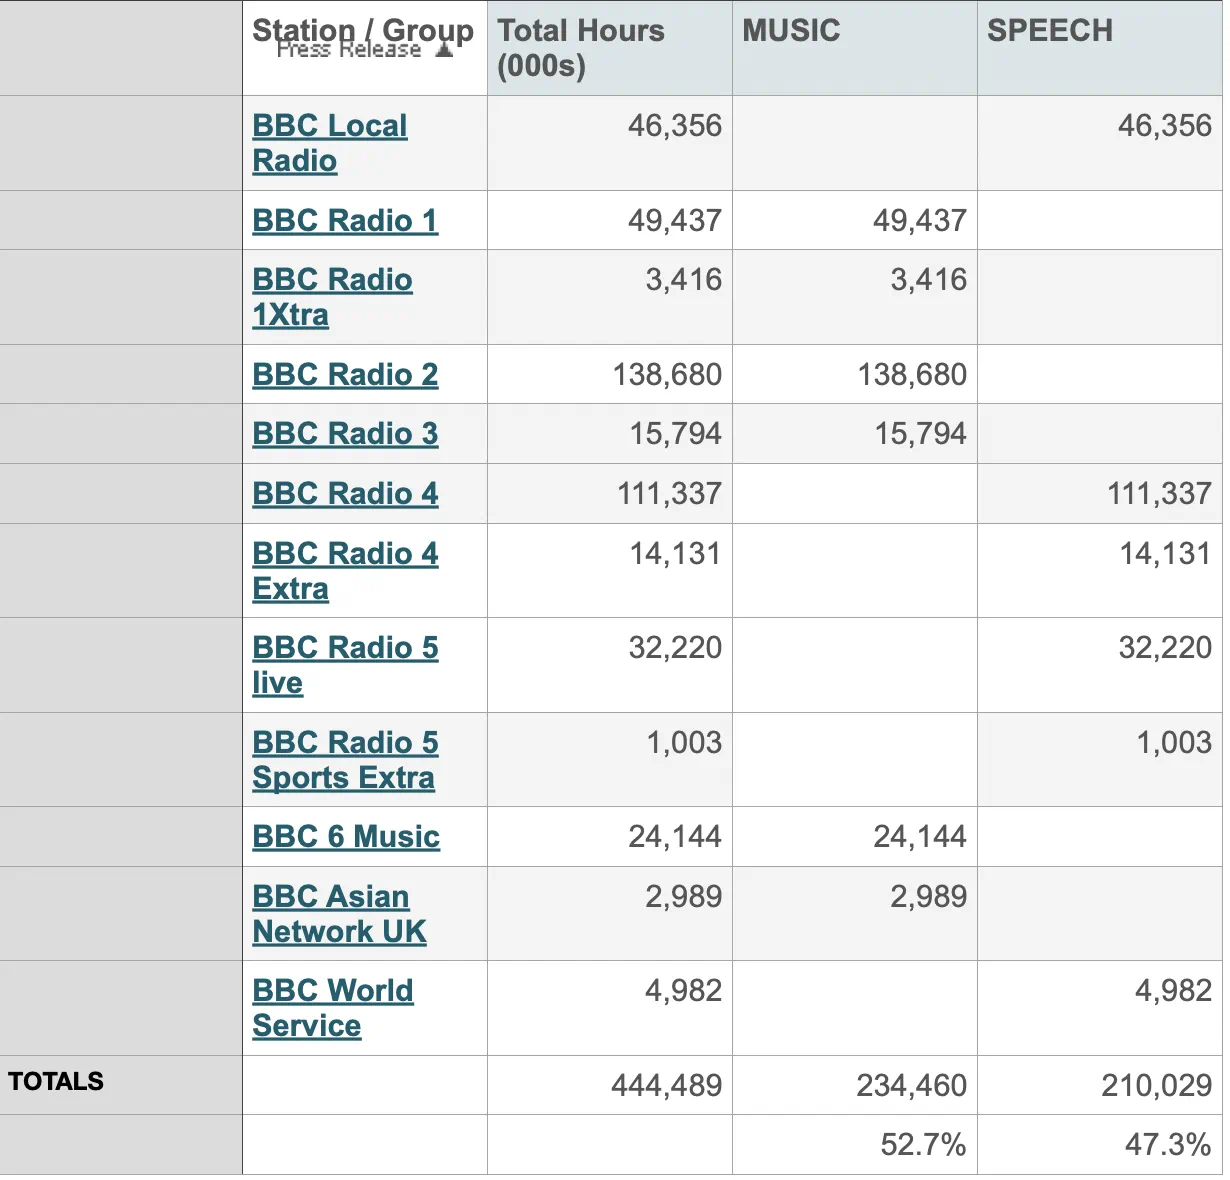
Task: Select BBC Radio 1 music value 49,437
Action: coord(920,220)
